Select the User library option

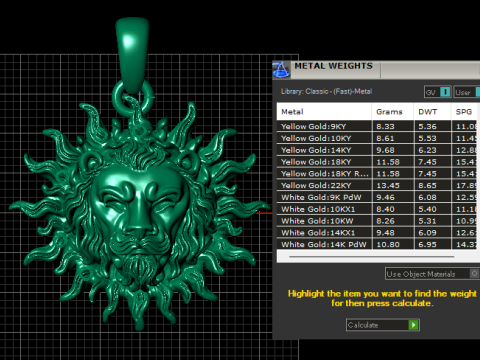(467, 92)
